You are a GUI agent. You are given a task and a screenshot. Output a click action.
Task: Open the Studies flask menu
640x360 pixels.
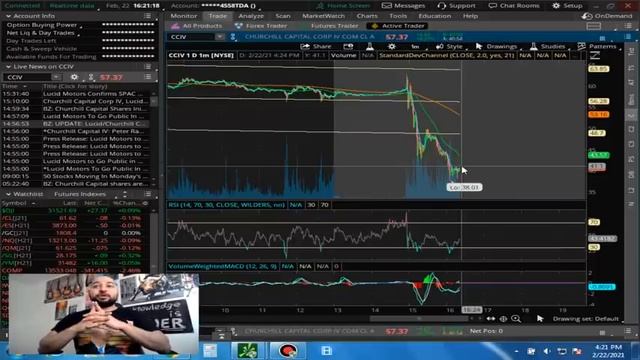click(548, 47)
